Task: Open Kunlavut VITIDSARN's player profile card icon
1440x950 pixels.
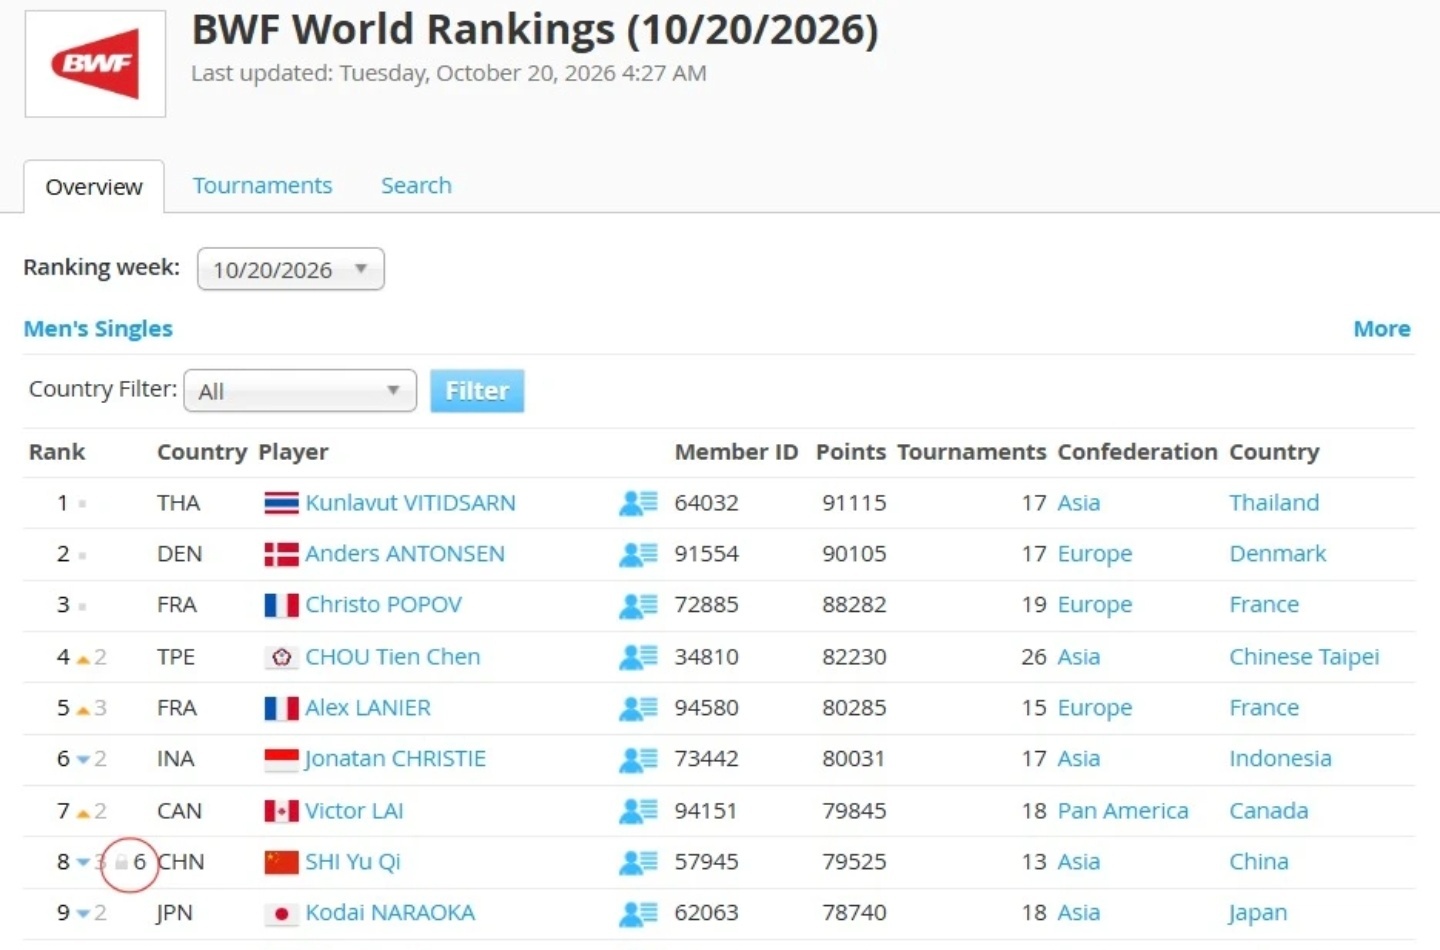Action: click(638, 503)
